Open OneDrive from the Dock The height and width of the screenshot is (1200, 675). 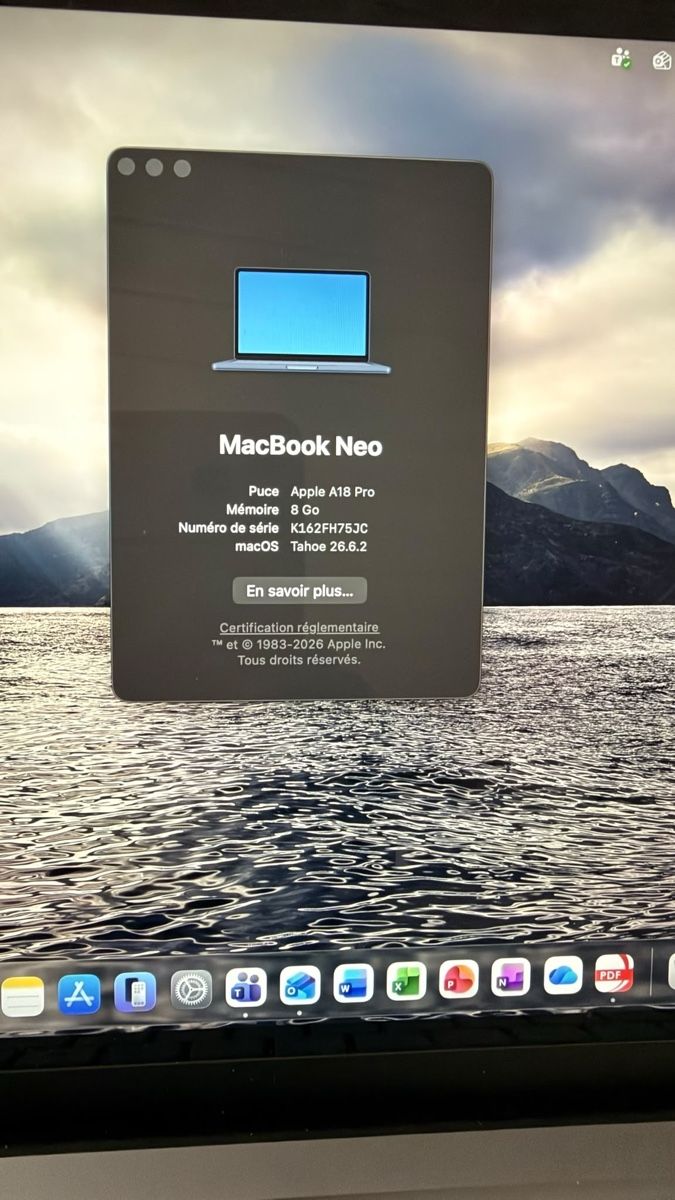pos(563,975)
